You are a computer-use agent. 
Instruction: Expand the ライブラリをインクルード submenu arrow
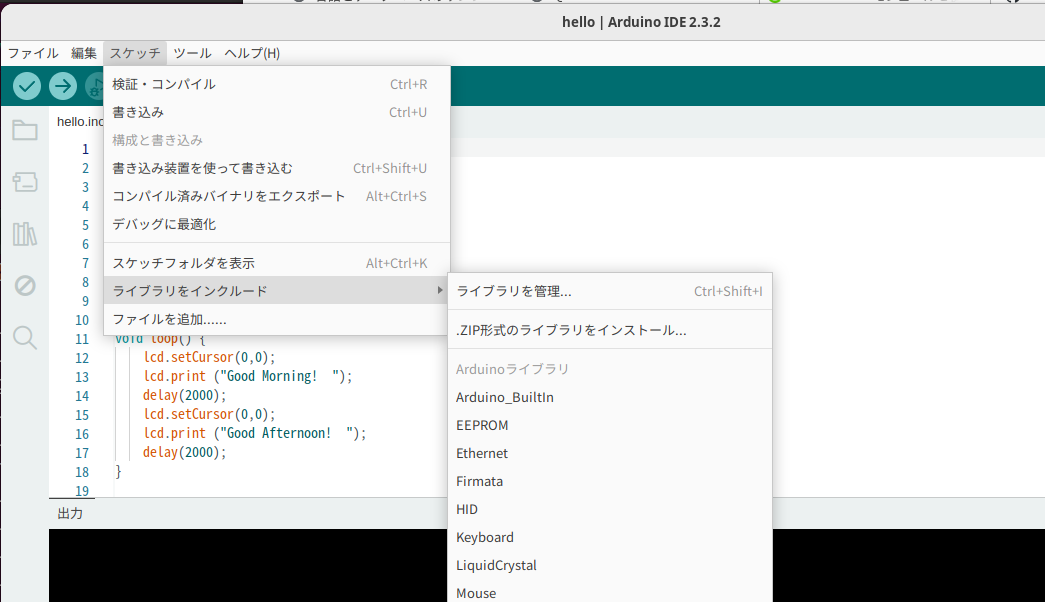[x=440, y=290]
